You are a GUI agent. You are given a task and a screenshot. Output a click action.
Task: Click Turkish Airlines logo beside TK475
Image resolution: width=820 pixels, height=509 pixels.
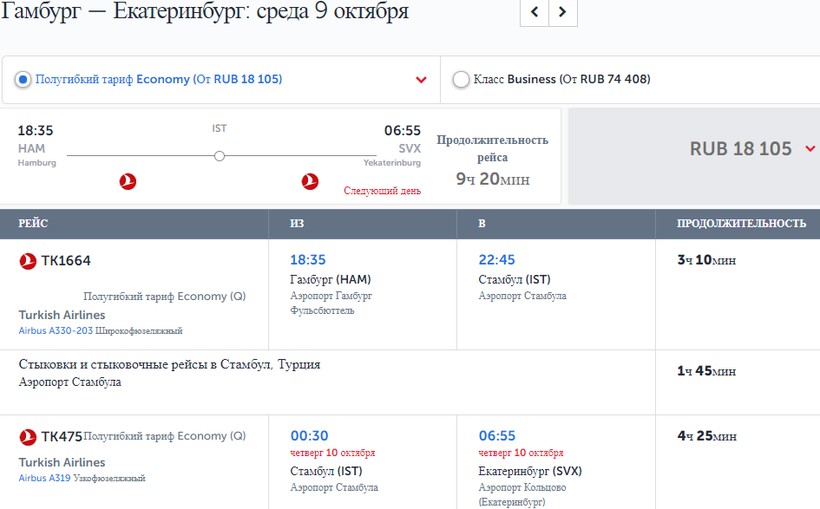click(28, 437)
